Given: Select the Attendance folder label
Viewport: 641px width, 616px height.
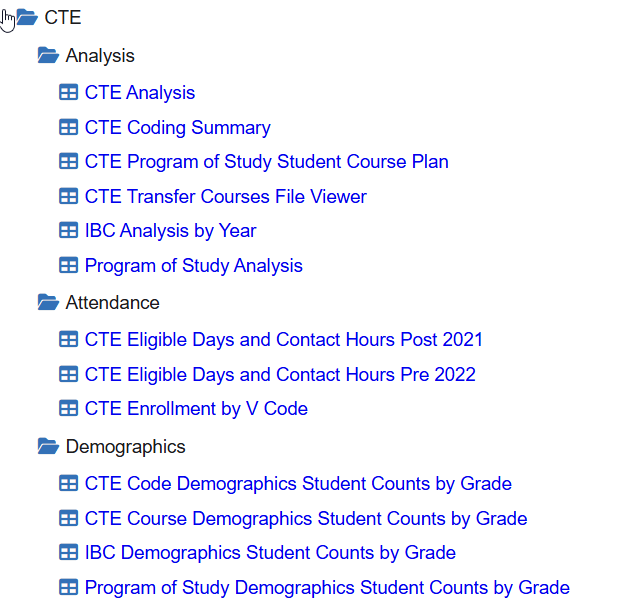Looking at the screenshot, I should pyautogui.click(x=112, y=303).
